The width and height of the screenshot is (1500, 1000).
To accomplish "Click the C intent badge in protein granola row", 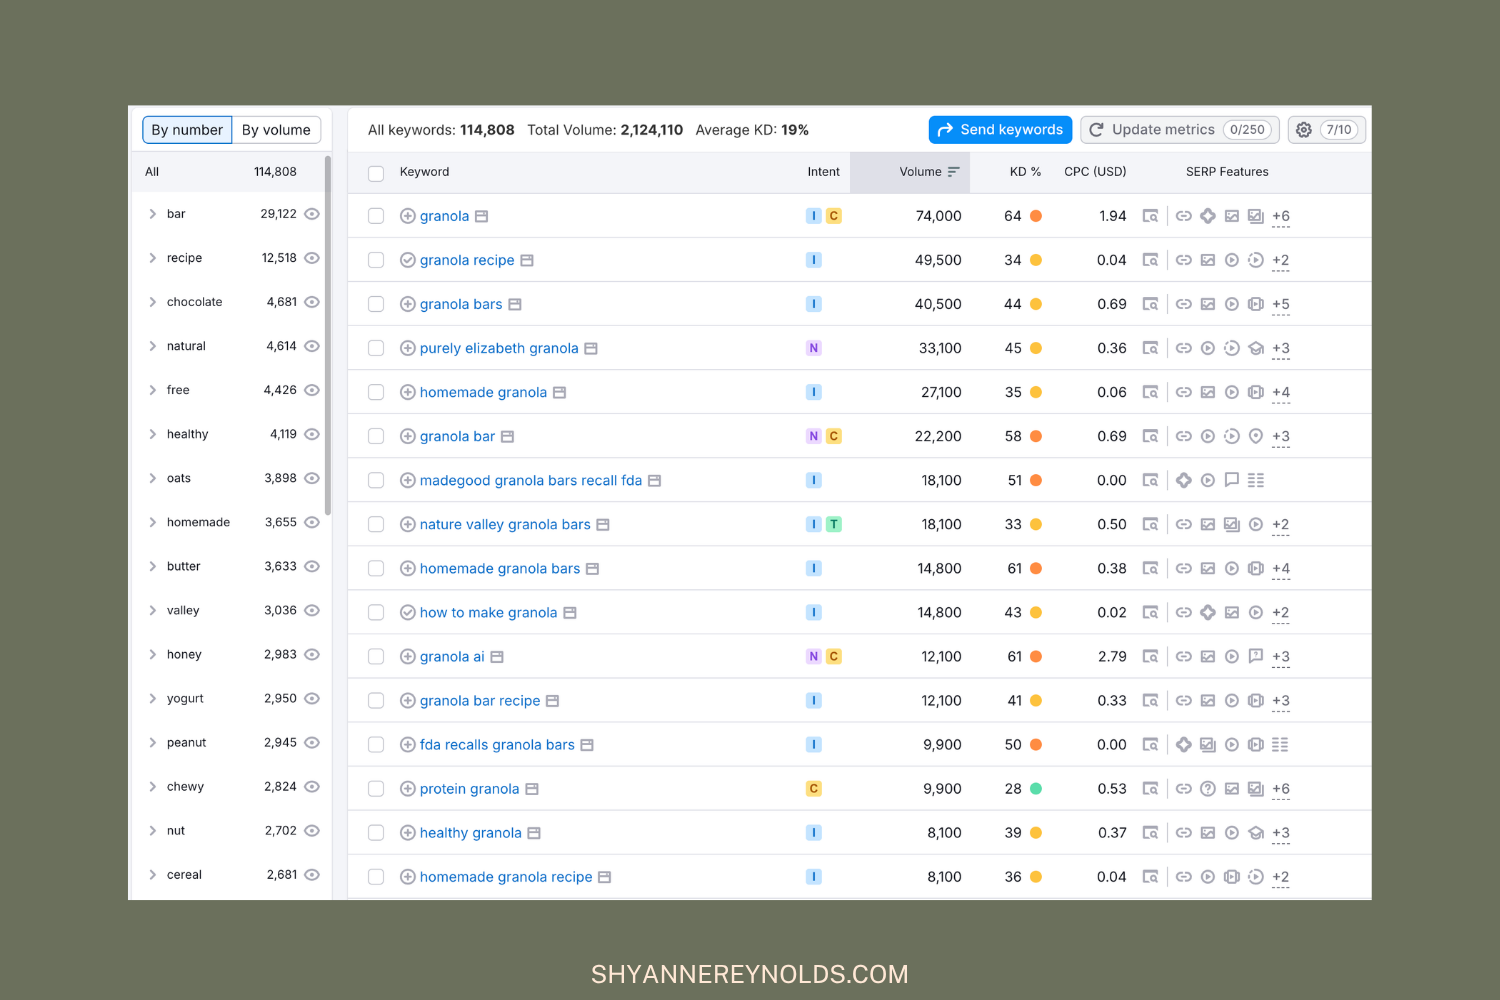I will tap(814, 789).
